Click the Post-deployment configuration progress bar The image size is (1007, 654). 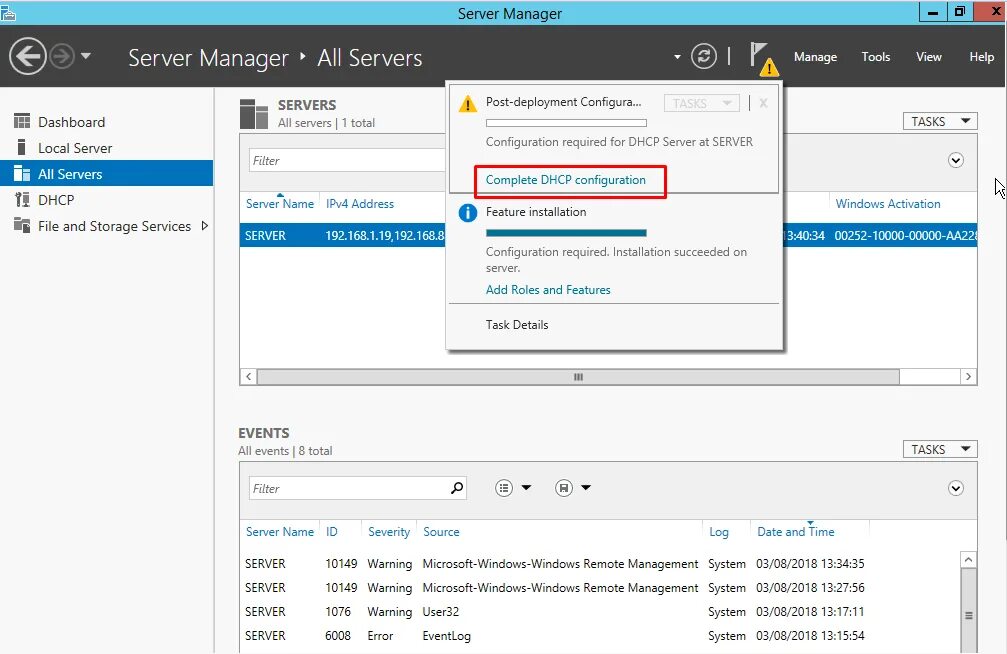566,123
